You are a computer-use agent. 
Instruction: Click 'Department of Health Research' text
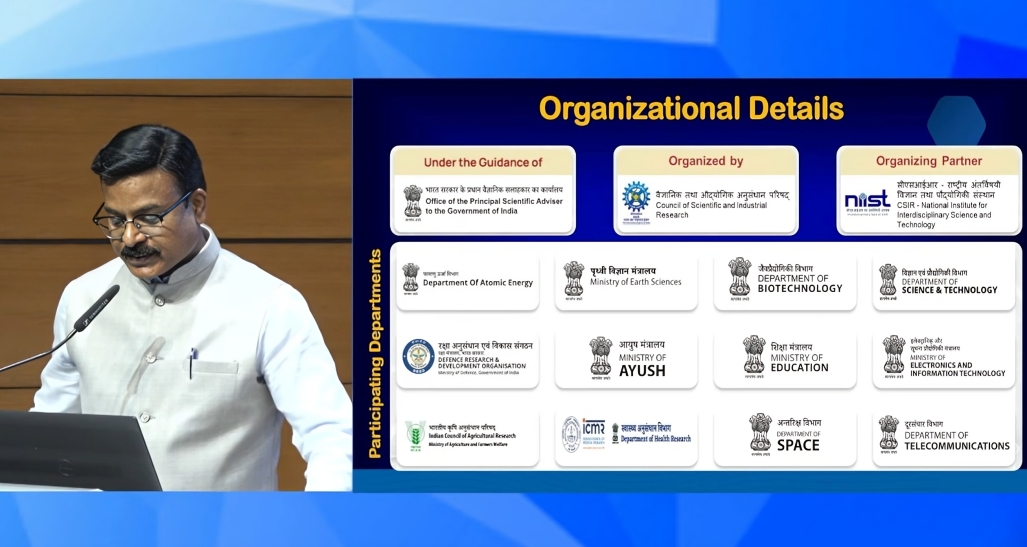[656, 439]
